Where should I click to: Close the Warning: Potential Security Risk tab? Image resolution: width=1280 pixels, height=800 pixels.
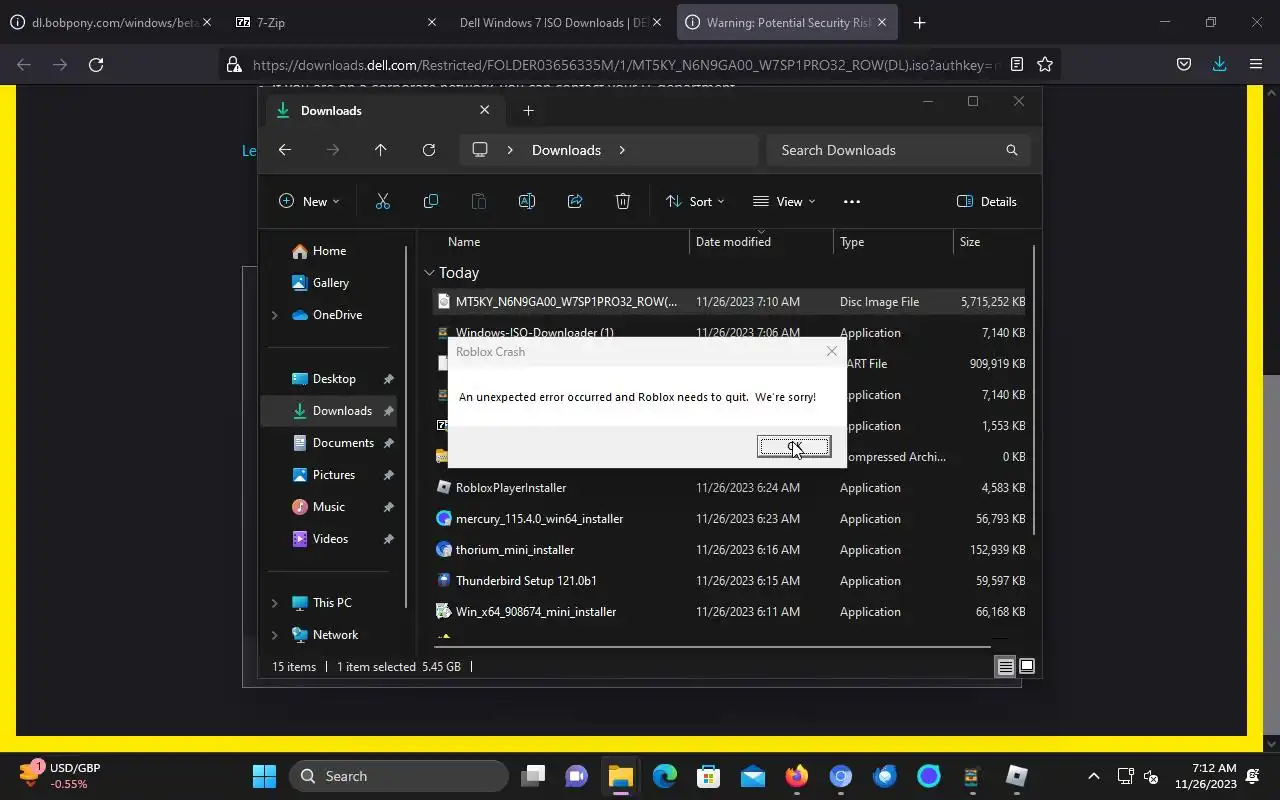pyautogui.click(x=882, y=22)
